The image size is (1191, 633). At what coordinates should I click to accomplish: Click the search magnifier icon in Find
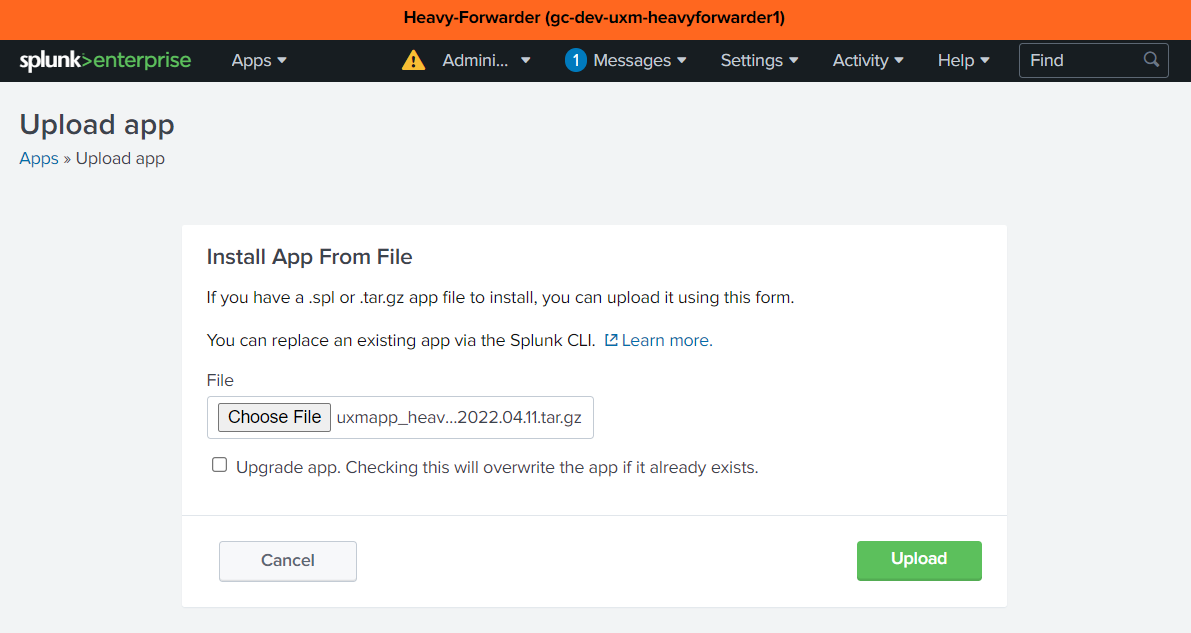pyautogui.click(x=1152, y=59)
